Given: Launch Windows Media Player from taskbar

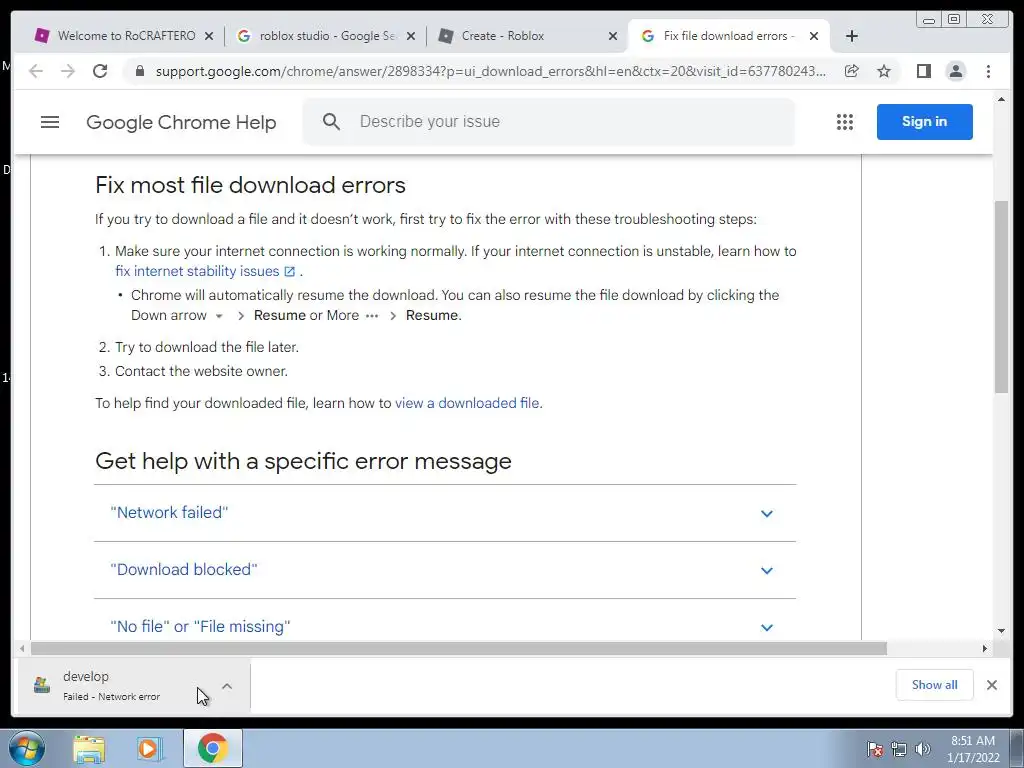Looking at the screenshot, I should coord(150,749).
